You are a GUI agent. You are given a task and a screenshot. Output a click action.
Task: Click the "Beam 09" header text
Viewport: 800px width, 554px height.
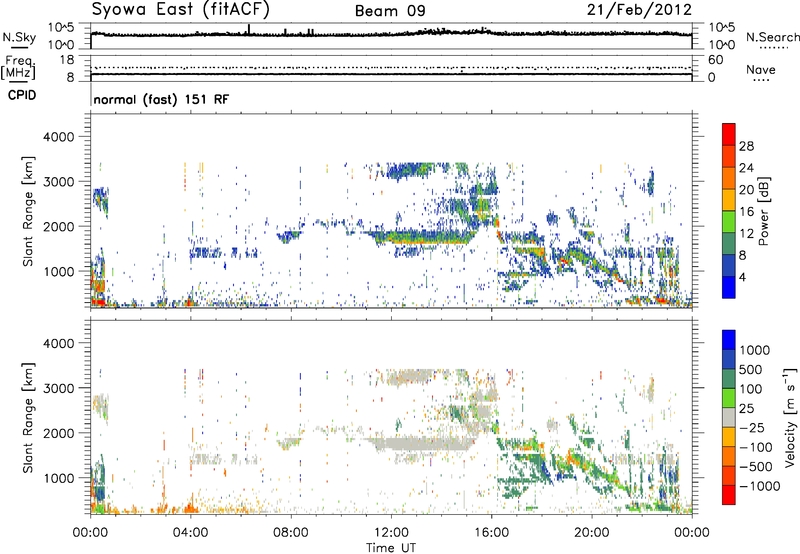tap(390, 11)
